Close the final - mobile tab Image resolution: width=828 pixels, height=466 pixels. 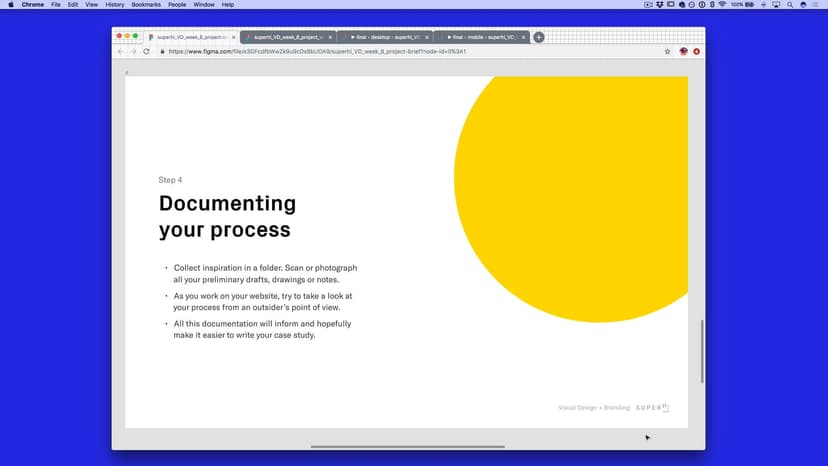(x=523, y=38)
